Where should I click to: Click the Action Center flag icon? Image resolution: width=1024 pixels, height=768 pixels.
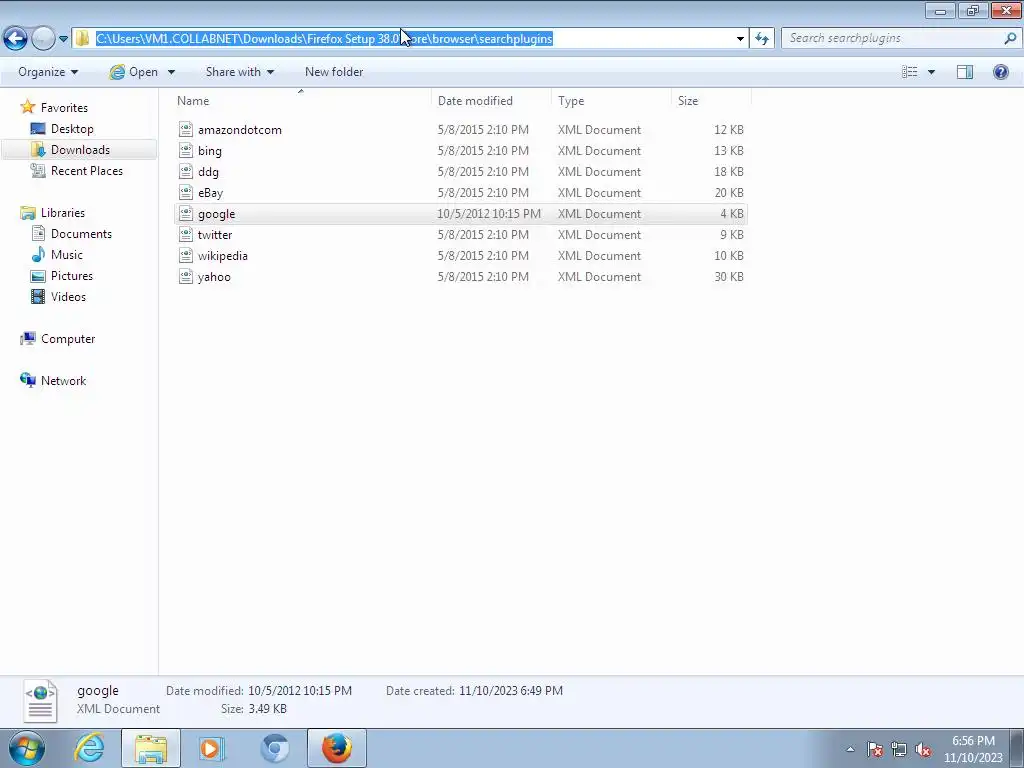[x=875, y=749]
